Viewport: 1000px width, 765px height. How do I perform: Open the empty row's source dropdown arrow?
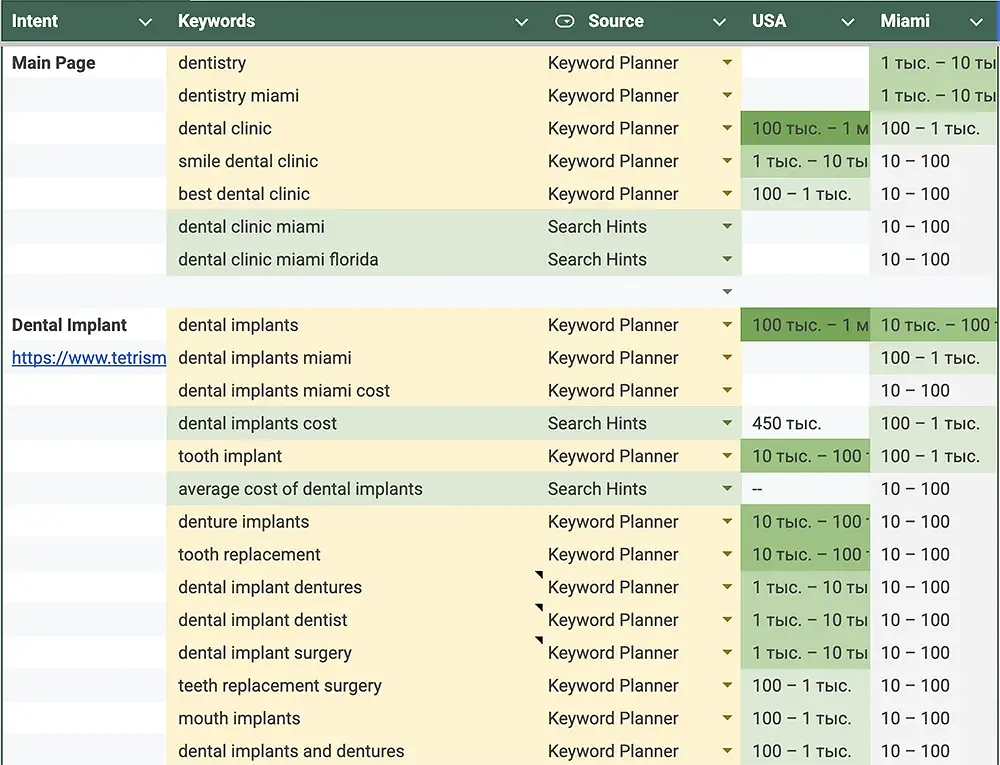pyautogui.click(x=727, y=292)
